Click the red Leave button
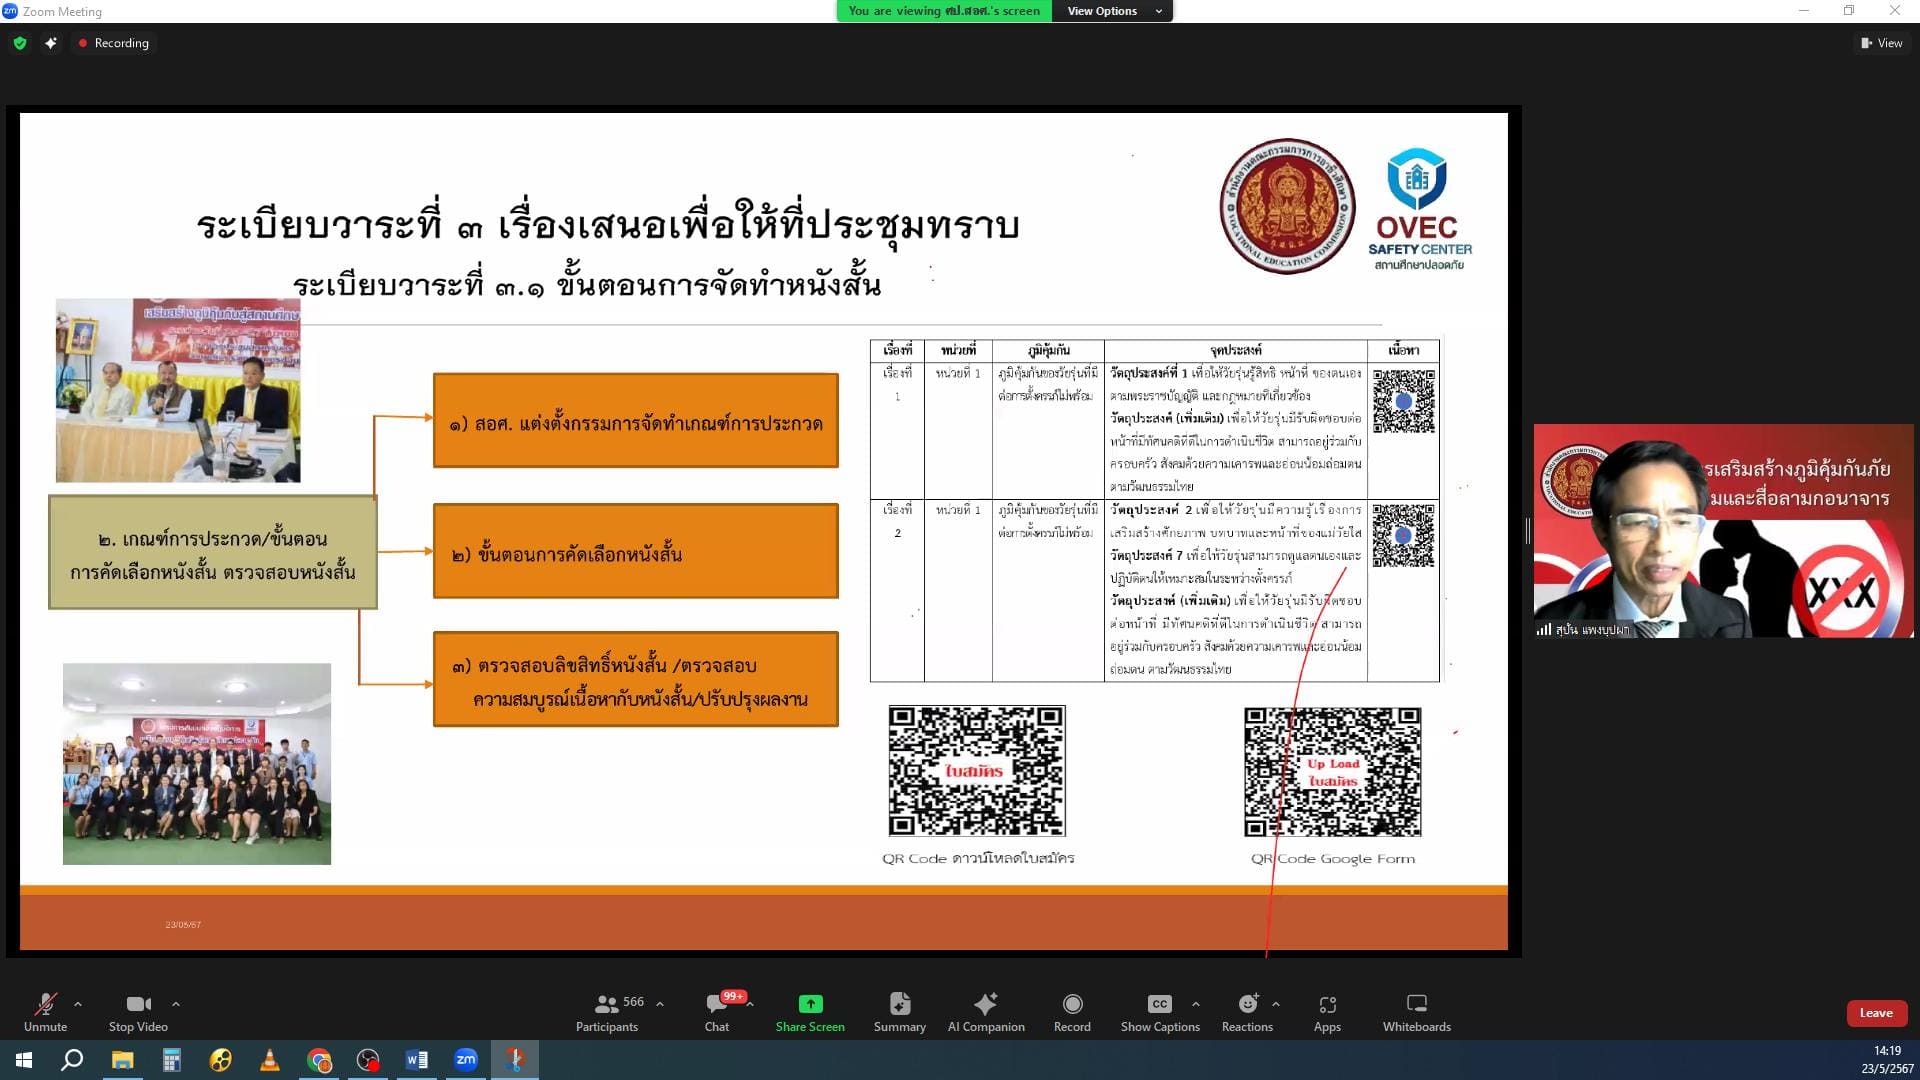Viewport: 1920px width, 1080px height. click(1875, 1013)
